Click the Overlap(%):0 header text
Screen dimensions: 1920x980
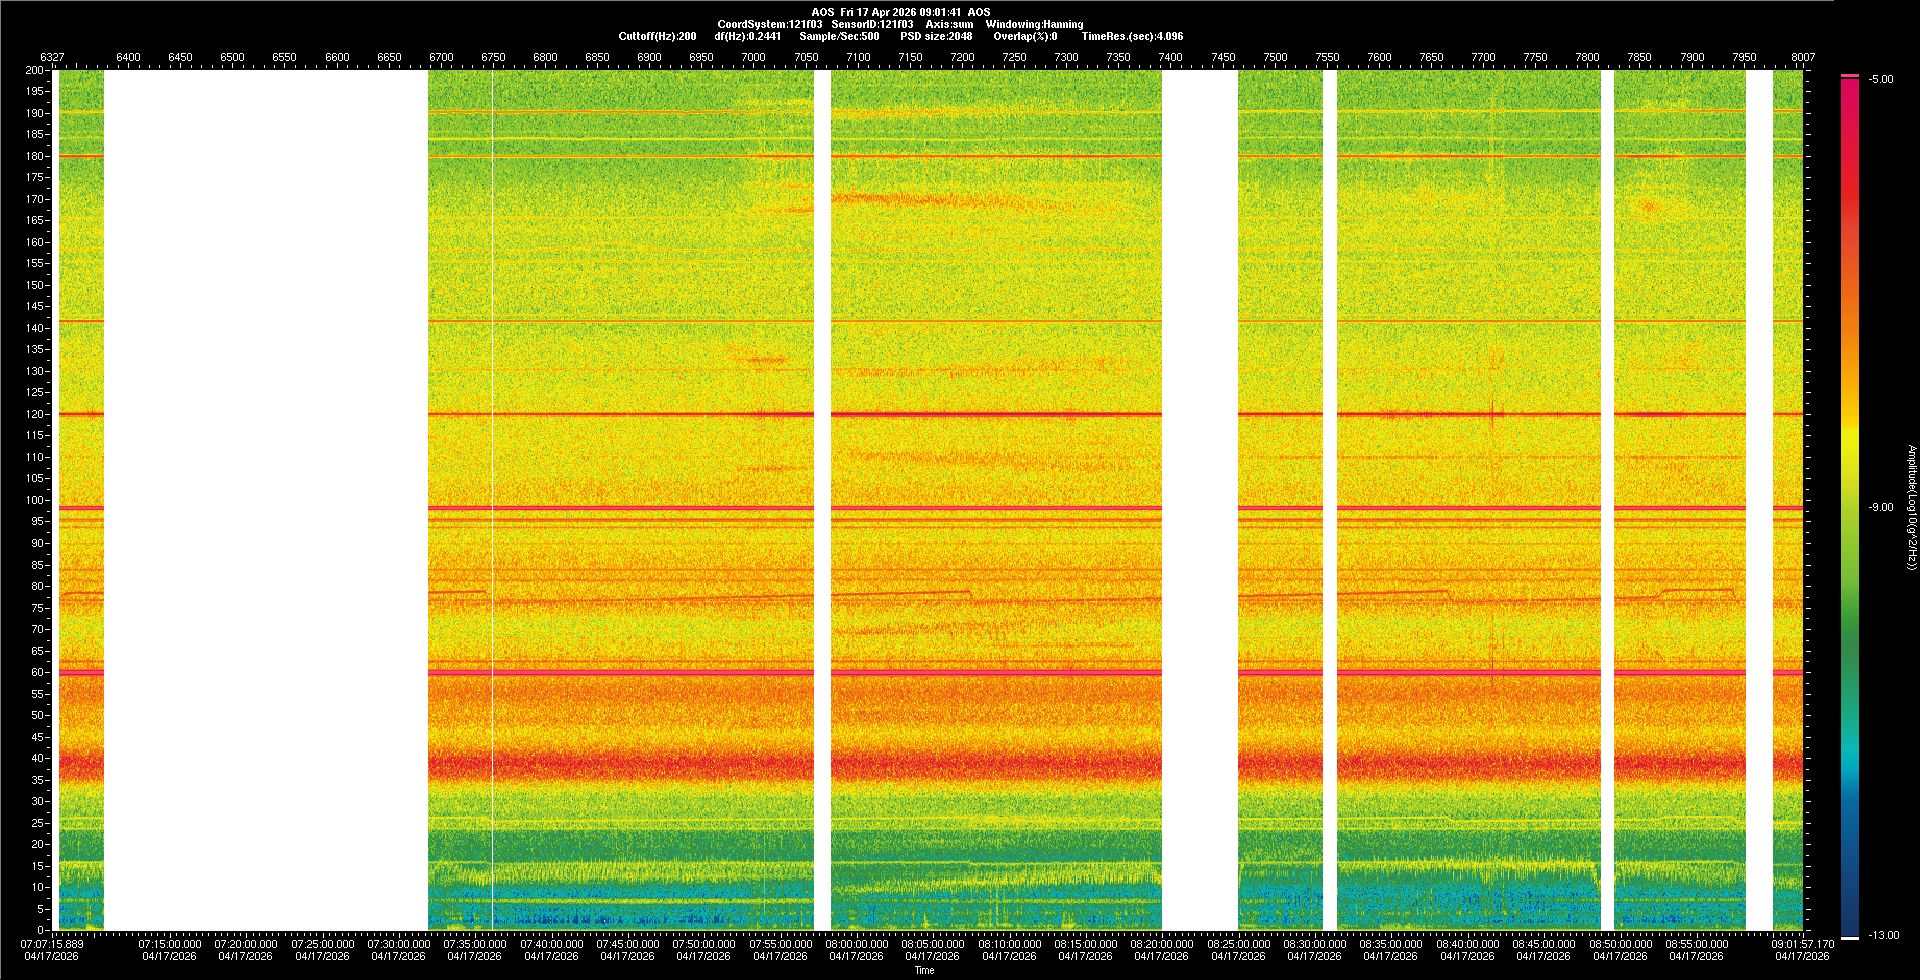tap(1025, 36)
